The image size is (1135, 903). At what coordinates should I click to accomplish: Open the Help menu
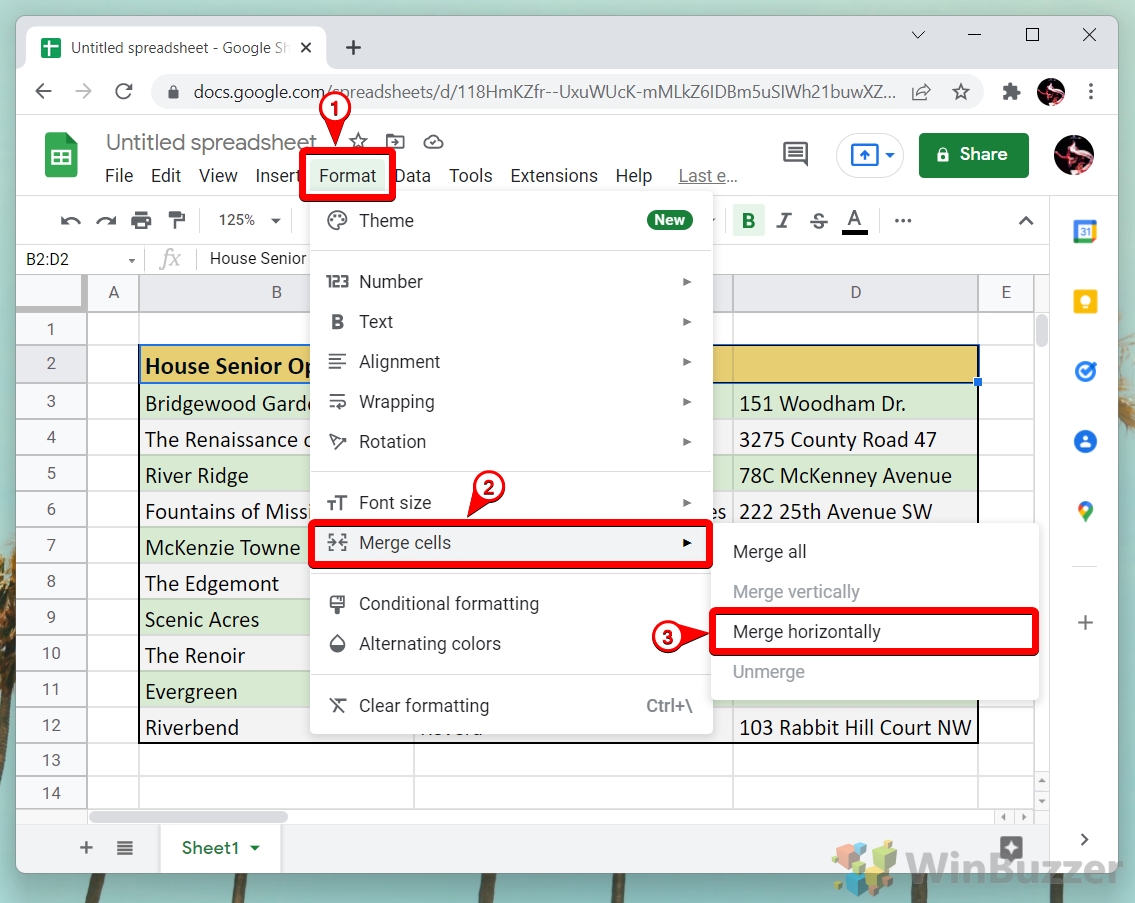[x=633, y=176]
